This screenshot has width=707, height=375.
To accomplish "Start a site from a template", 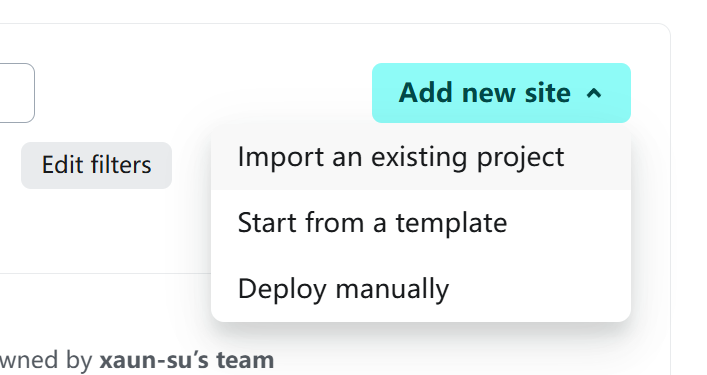I will pyautogui.click(x=421, y=223).
